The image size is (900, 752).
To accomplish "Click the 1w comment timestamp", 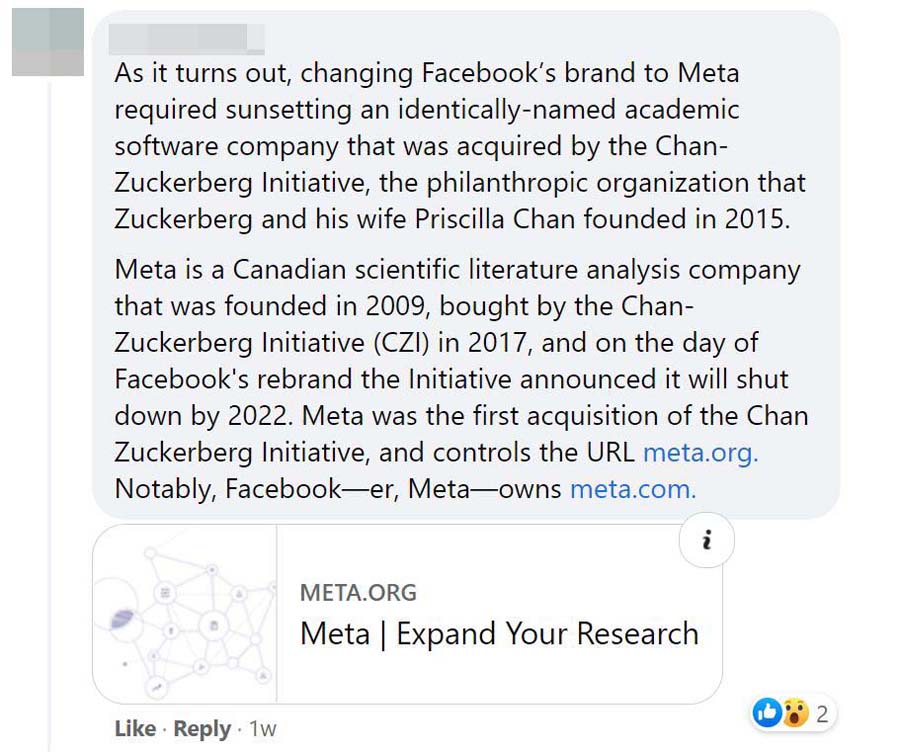I will tap(263, 729).
